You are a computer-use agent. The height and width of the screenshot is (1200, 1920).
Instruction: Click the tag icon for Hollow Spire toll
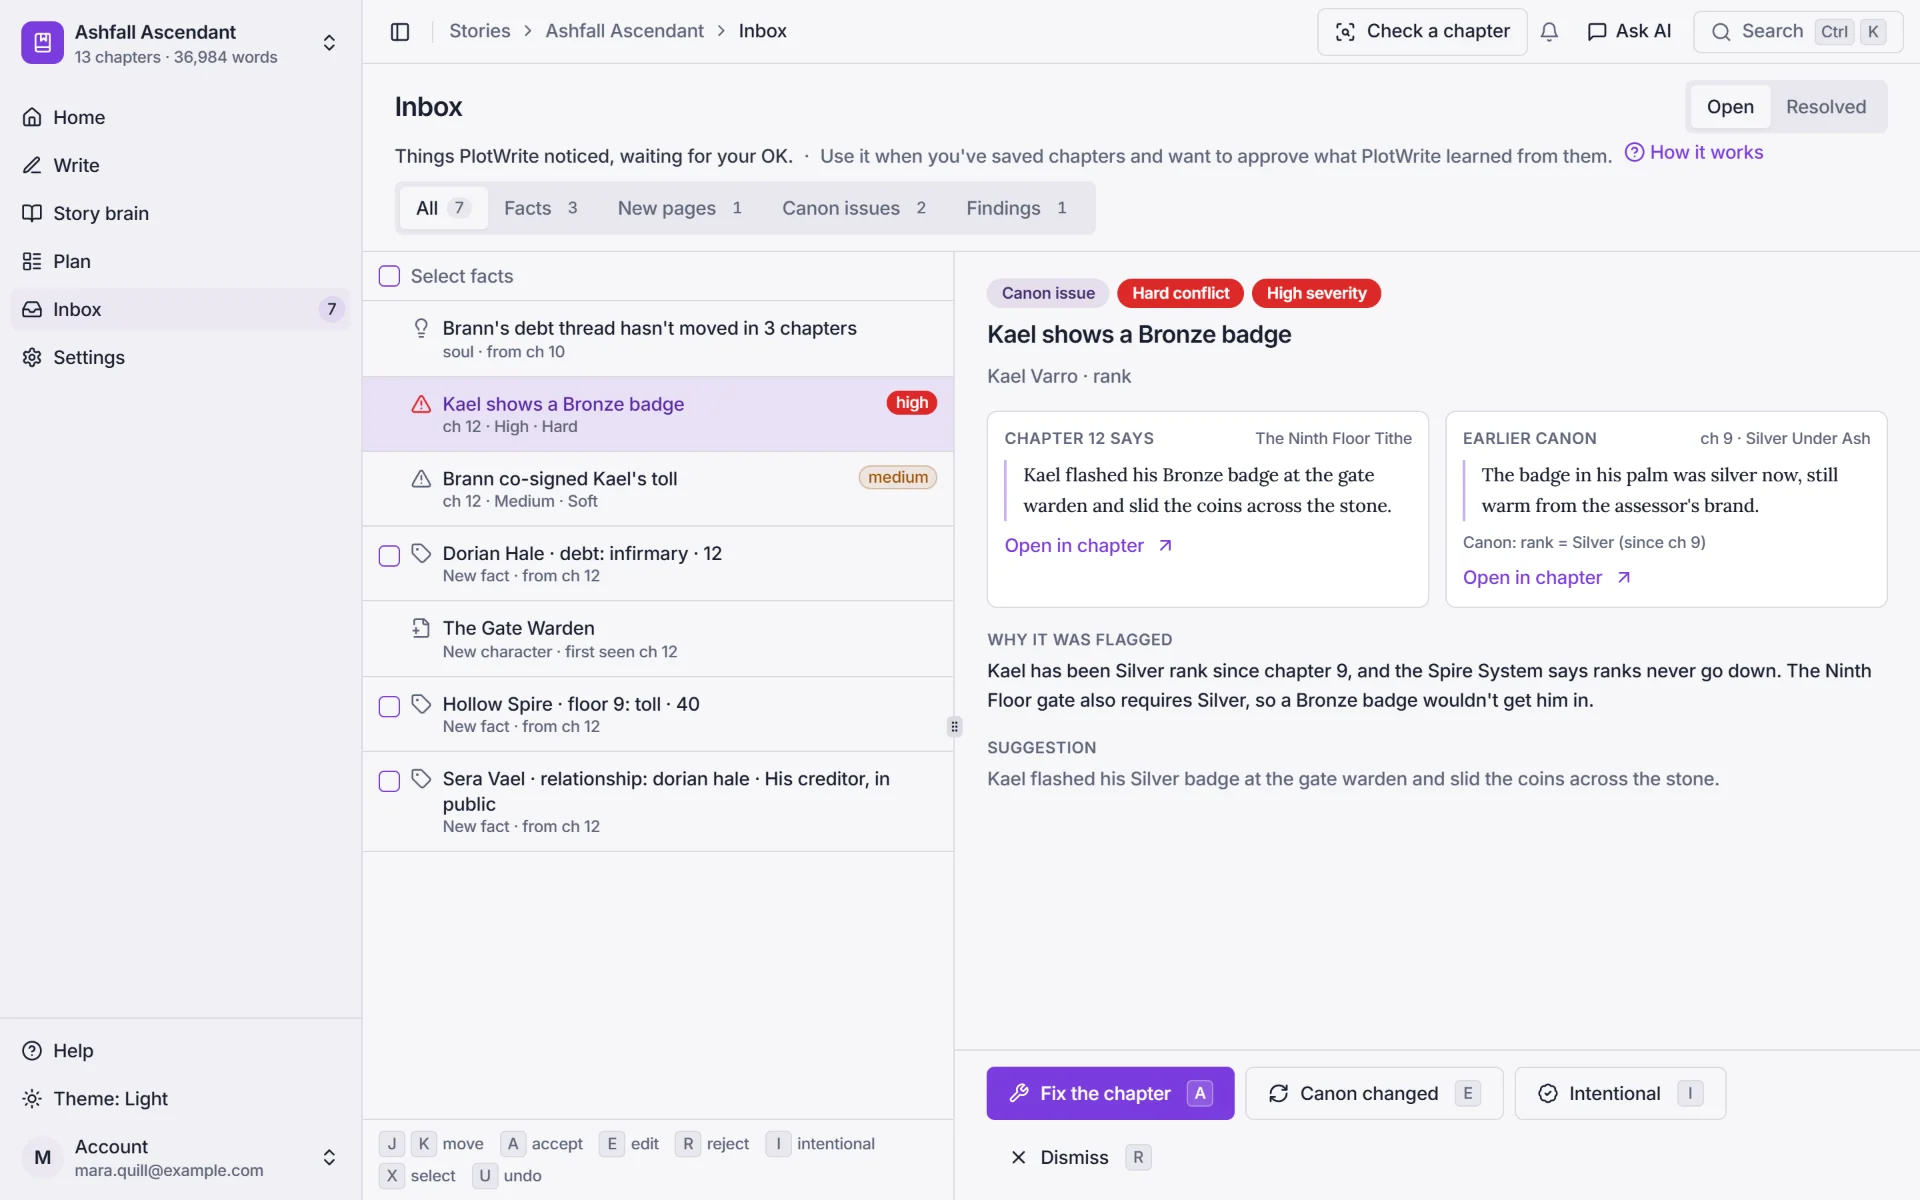(x=421, y=704)
